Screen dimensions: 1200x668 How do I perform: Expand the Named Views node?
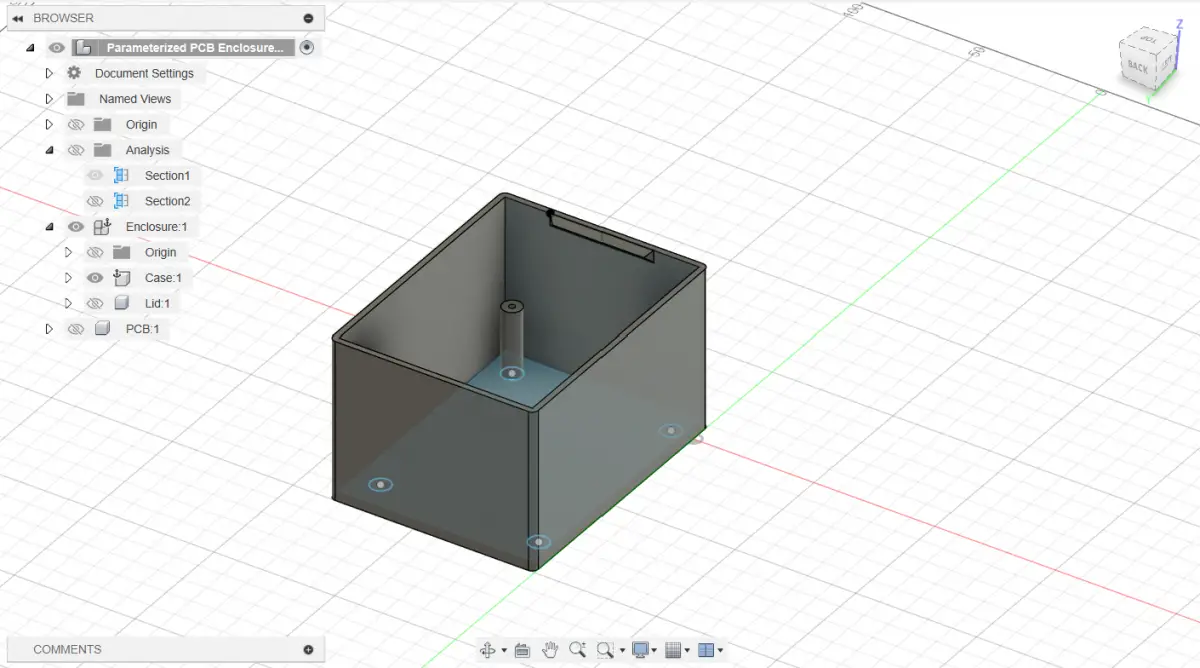pos(49,99)
